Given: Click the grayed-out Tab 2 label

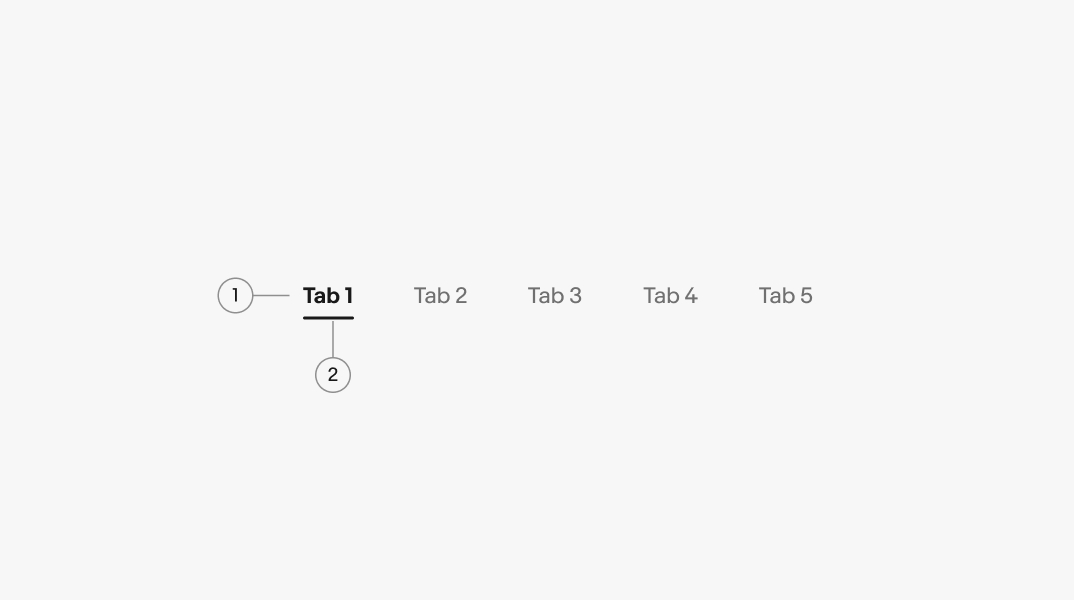Looking at the screenshot, I should 440,296.
